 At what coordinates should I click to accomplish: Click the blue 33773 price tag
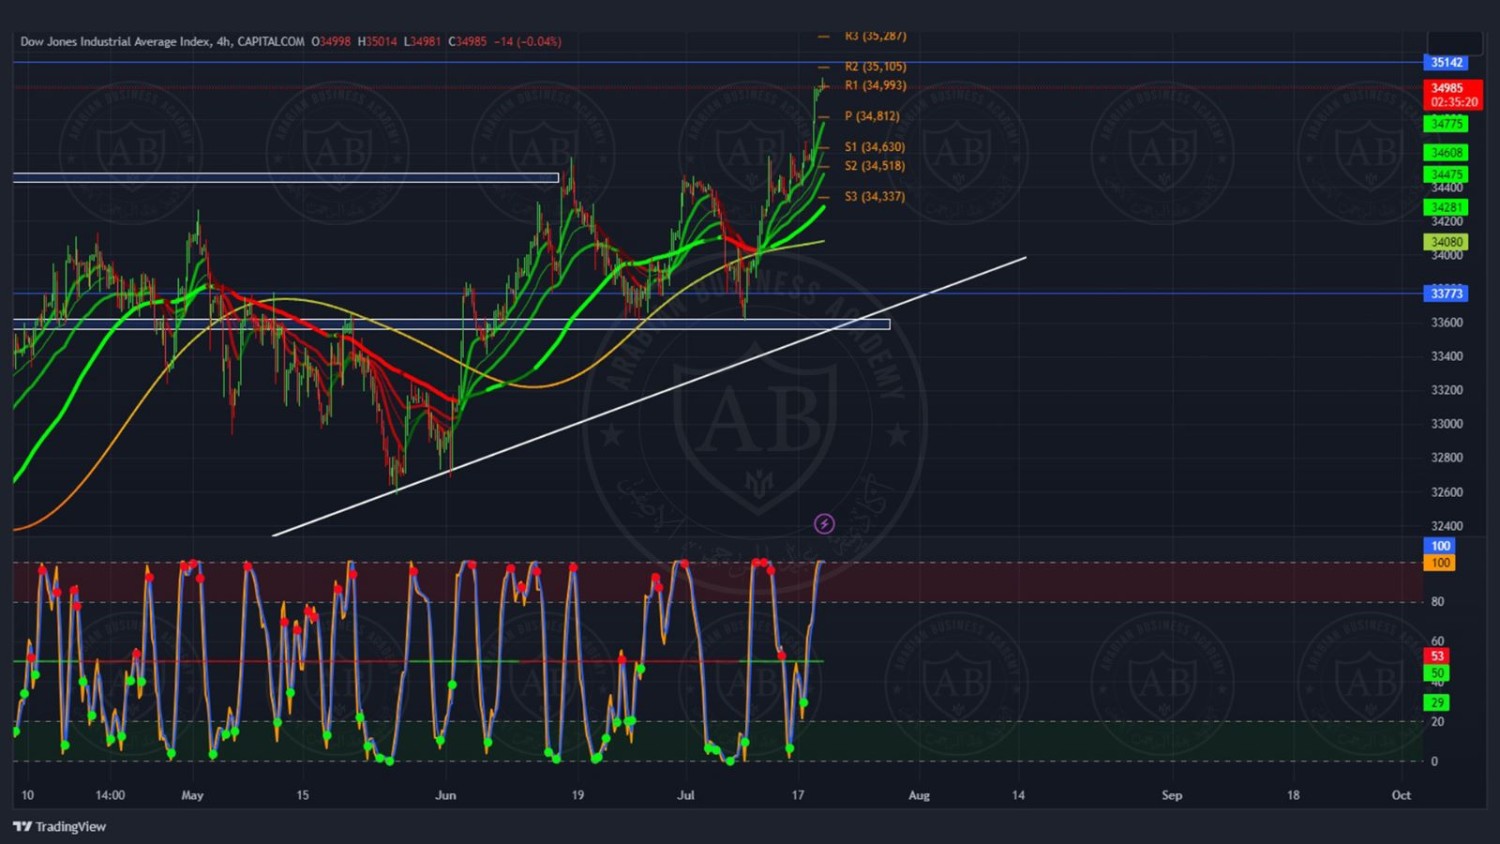[1446, 294]
